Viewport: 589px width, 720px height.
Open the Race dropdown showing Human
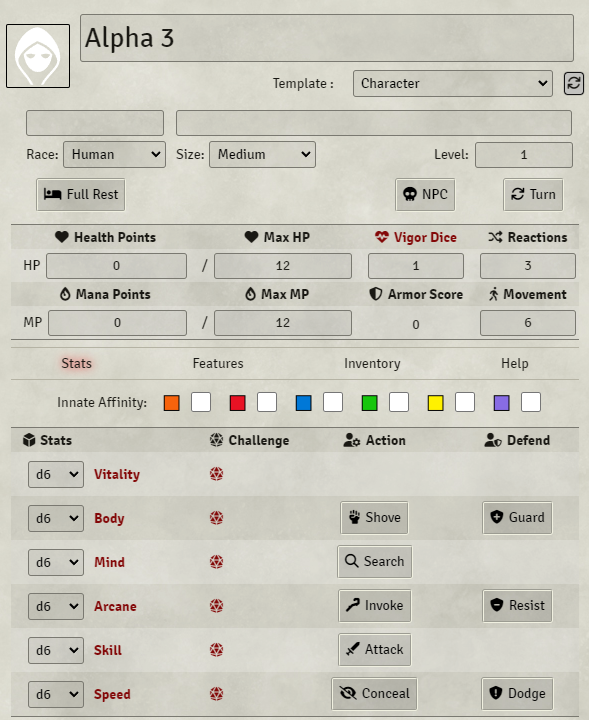114,154
